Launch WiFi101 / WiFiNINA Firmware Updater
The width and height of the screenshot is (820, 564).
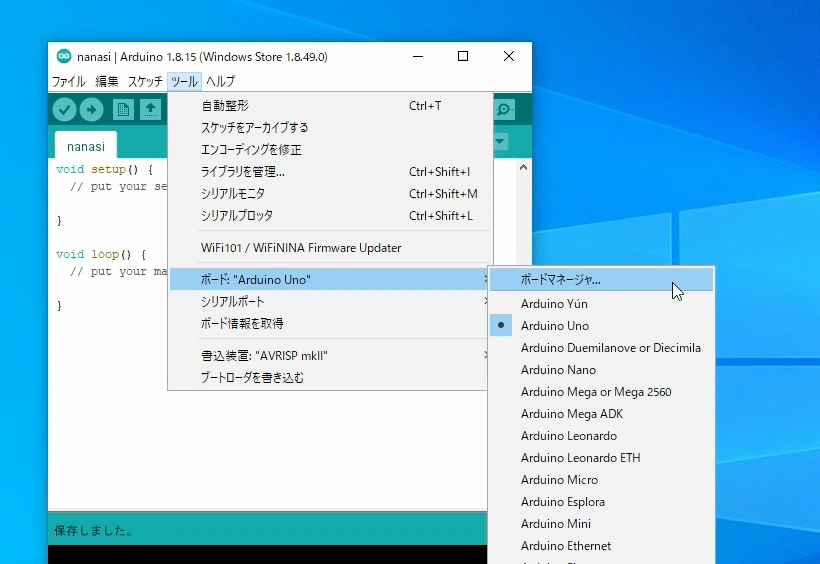(x=331, y=248)
